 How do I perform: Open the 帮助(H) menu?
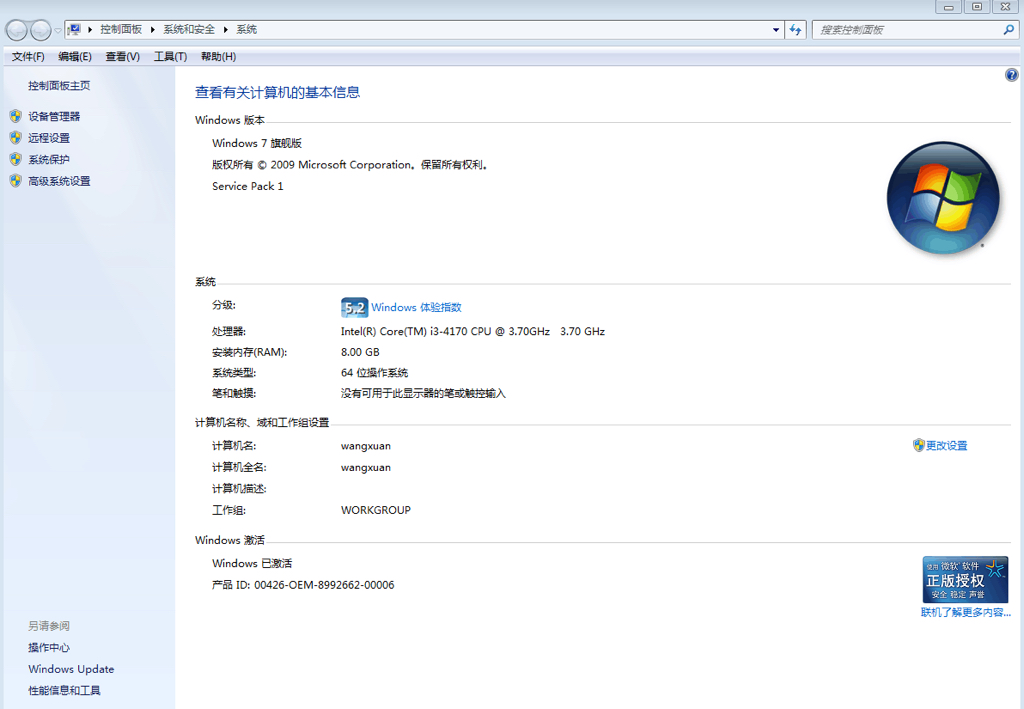[219, 57]
